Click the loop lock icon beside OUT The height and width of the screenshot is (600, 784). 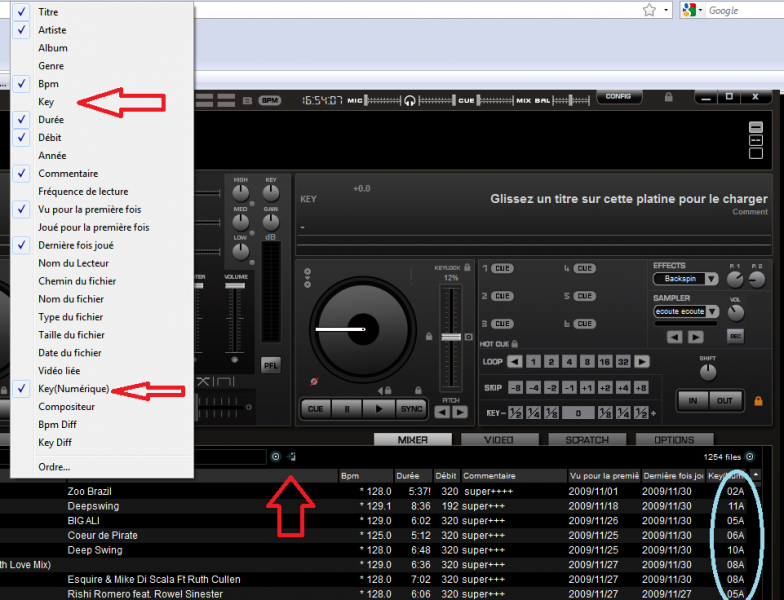click(758, 401)
